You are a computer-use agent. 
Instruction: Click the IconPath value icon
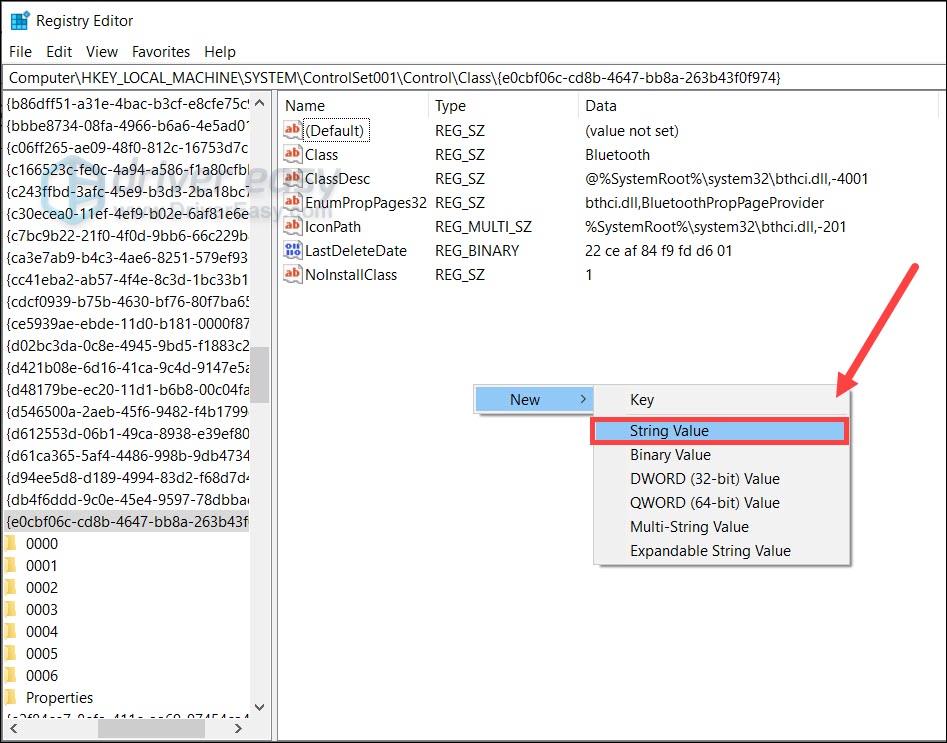(293, 226)
